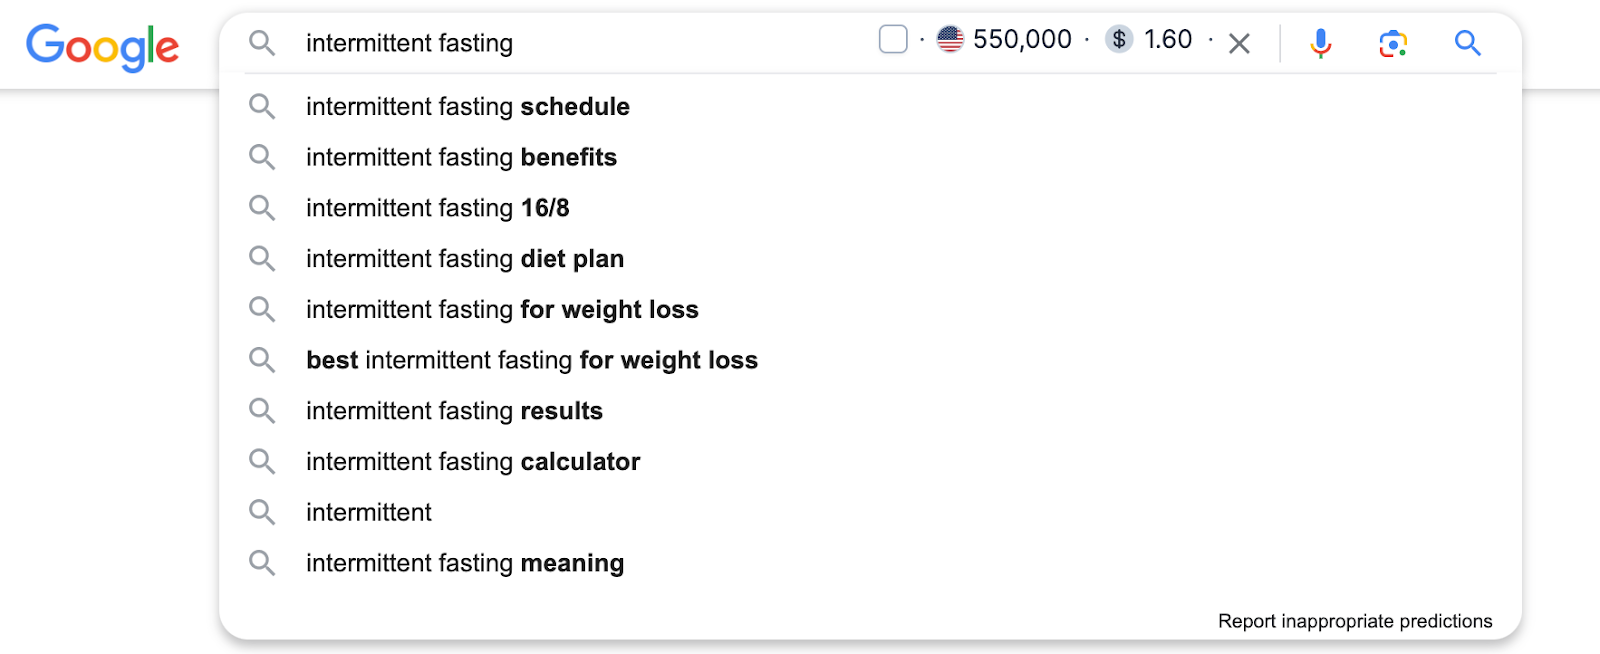Click the dollar sign CPC icon
Viewport: 1600px width, 654px height.
coord(1119,39)
